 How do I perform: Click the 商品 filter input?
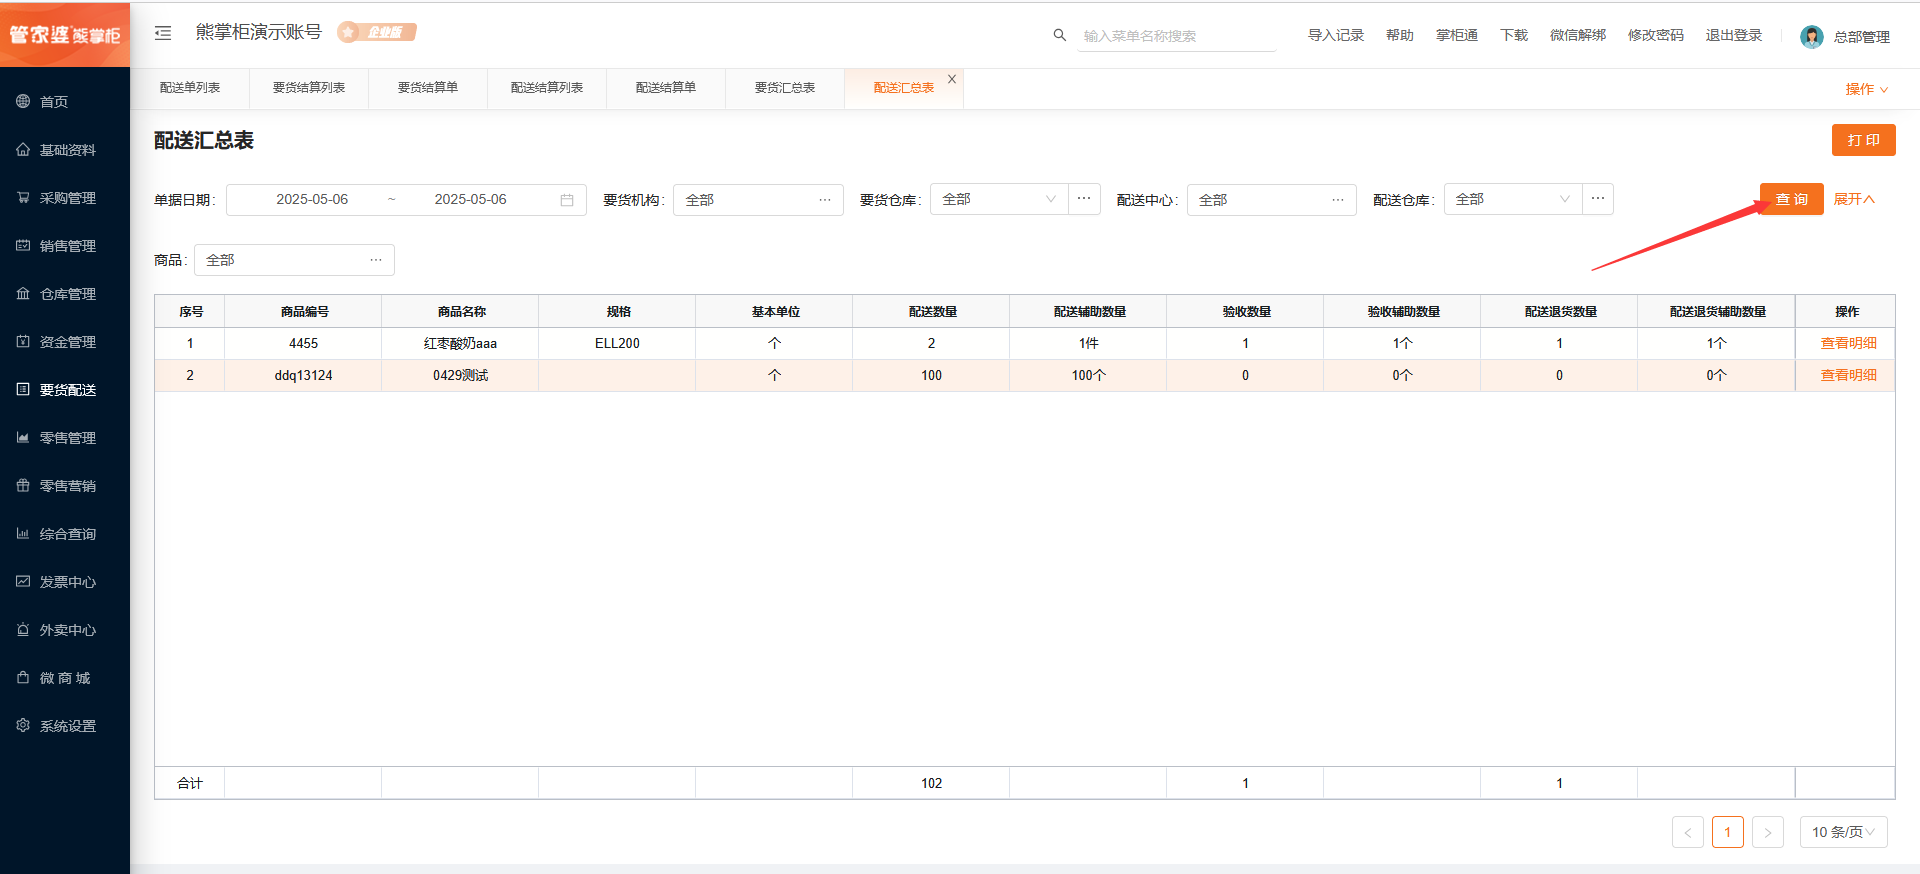294,260
